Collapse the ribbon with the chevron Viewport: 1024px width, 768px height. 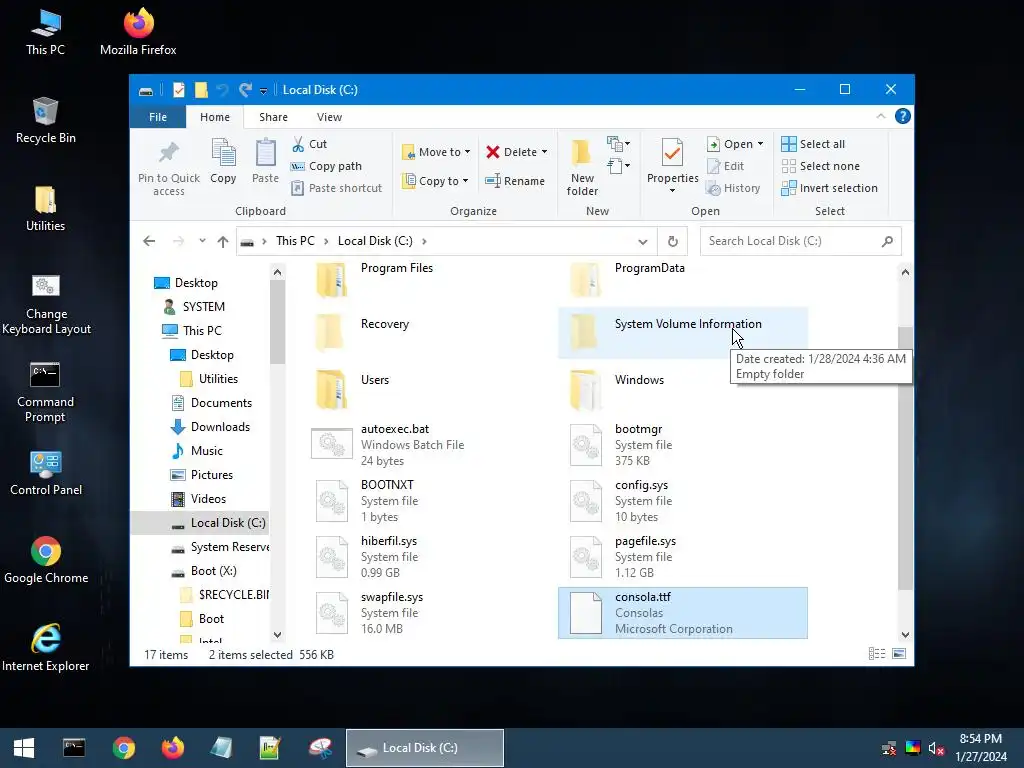coord(880,116)
